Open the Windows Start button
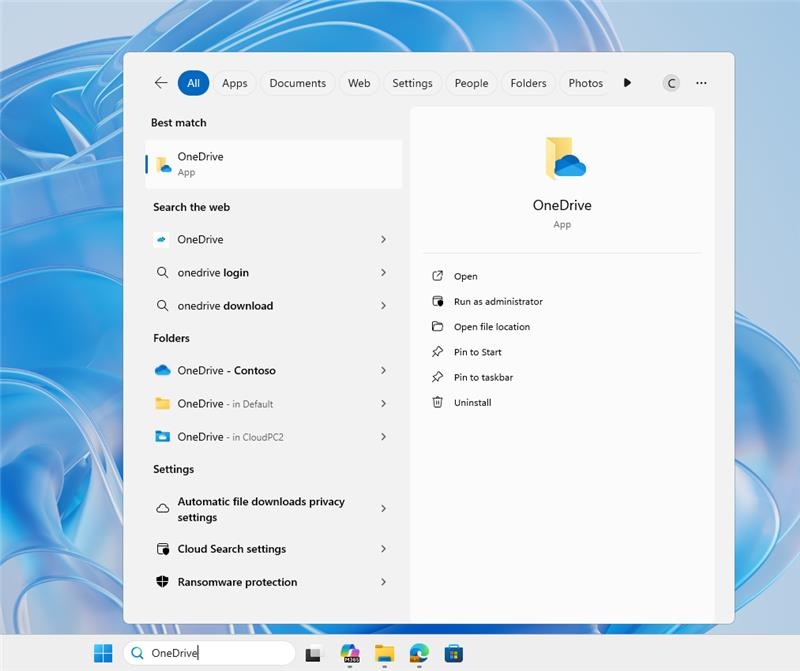Viewport: 800px width, 671px height. coord(103,653)
